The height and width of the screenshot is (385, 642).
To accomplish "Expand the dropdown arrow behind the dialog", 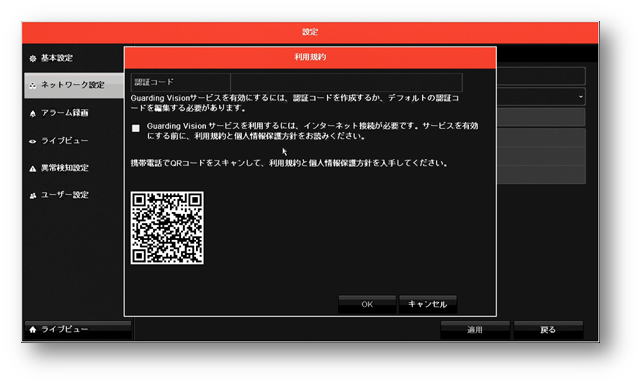I will (x=581, y=97).
